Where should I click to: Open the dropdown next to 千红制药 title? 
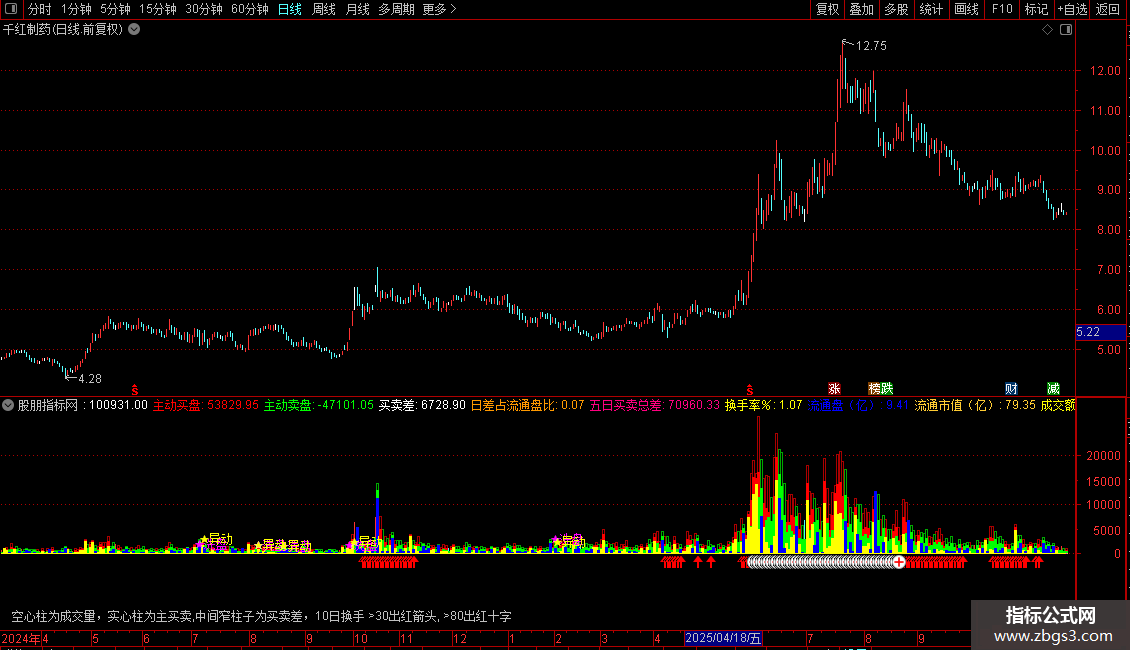[134, 30]
